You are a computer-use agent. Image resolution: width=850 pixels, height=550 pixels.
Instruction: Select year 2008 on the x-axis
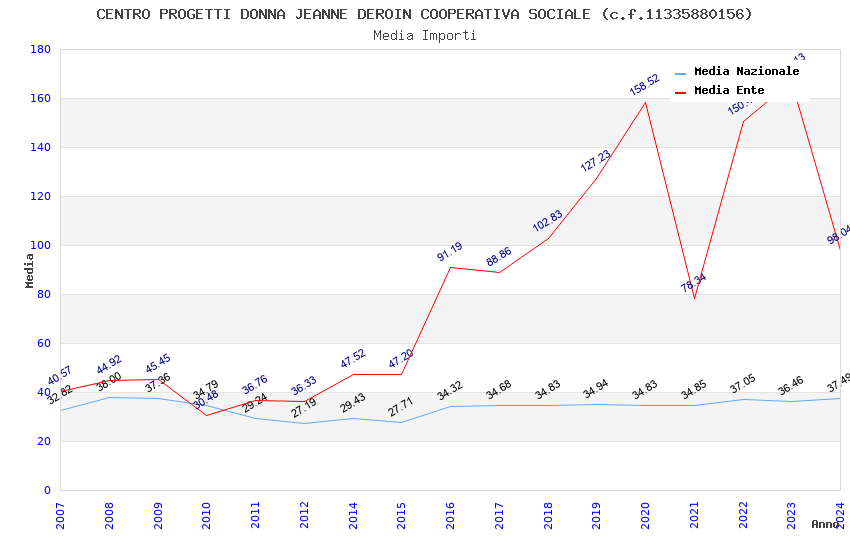[109, 515]
